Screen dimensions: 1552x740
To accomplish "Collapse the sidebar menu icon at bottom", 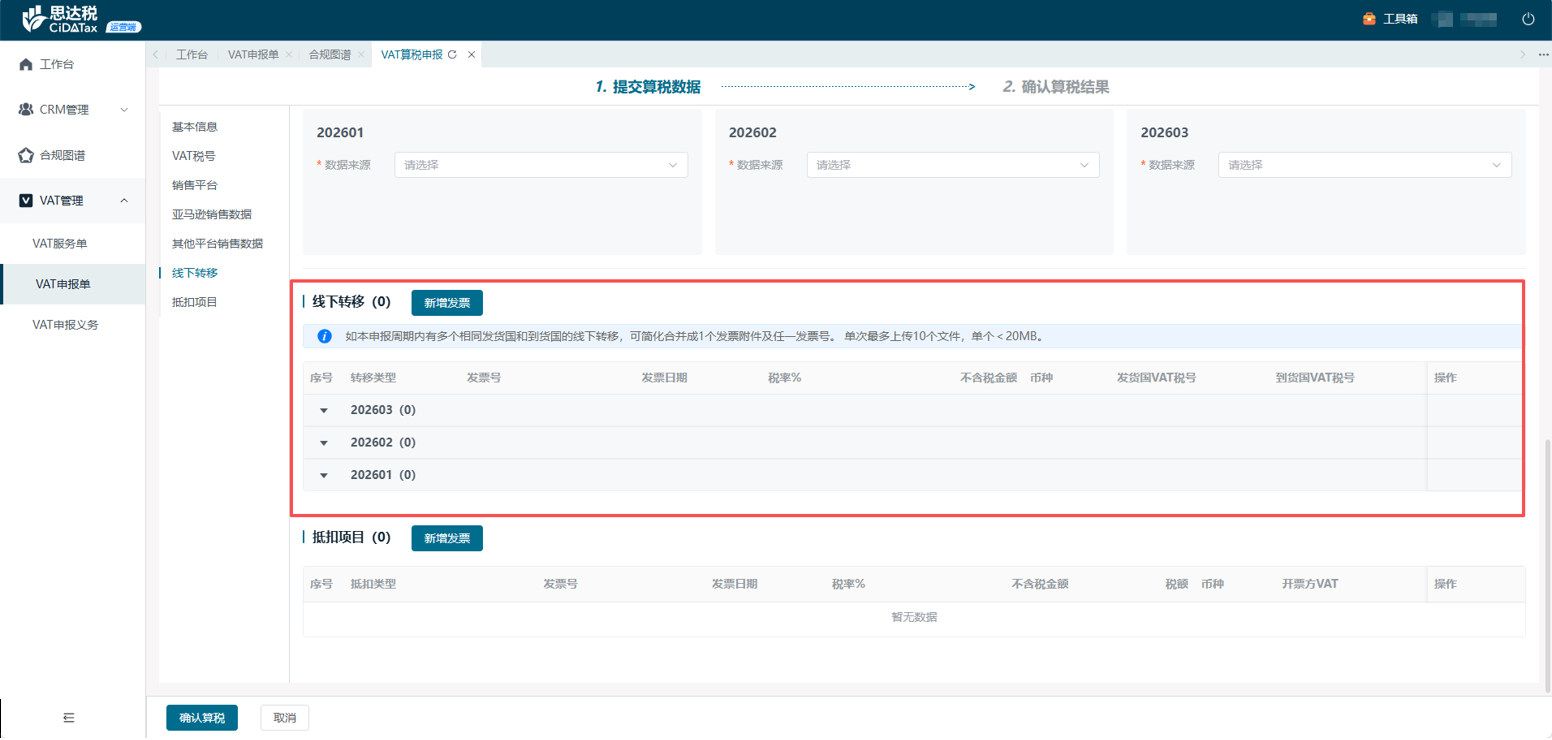I will pos(69,717).
